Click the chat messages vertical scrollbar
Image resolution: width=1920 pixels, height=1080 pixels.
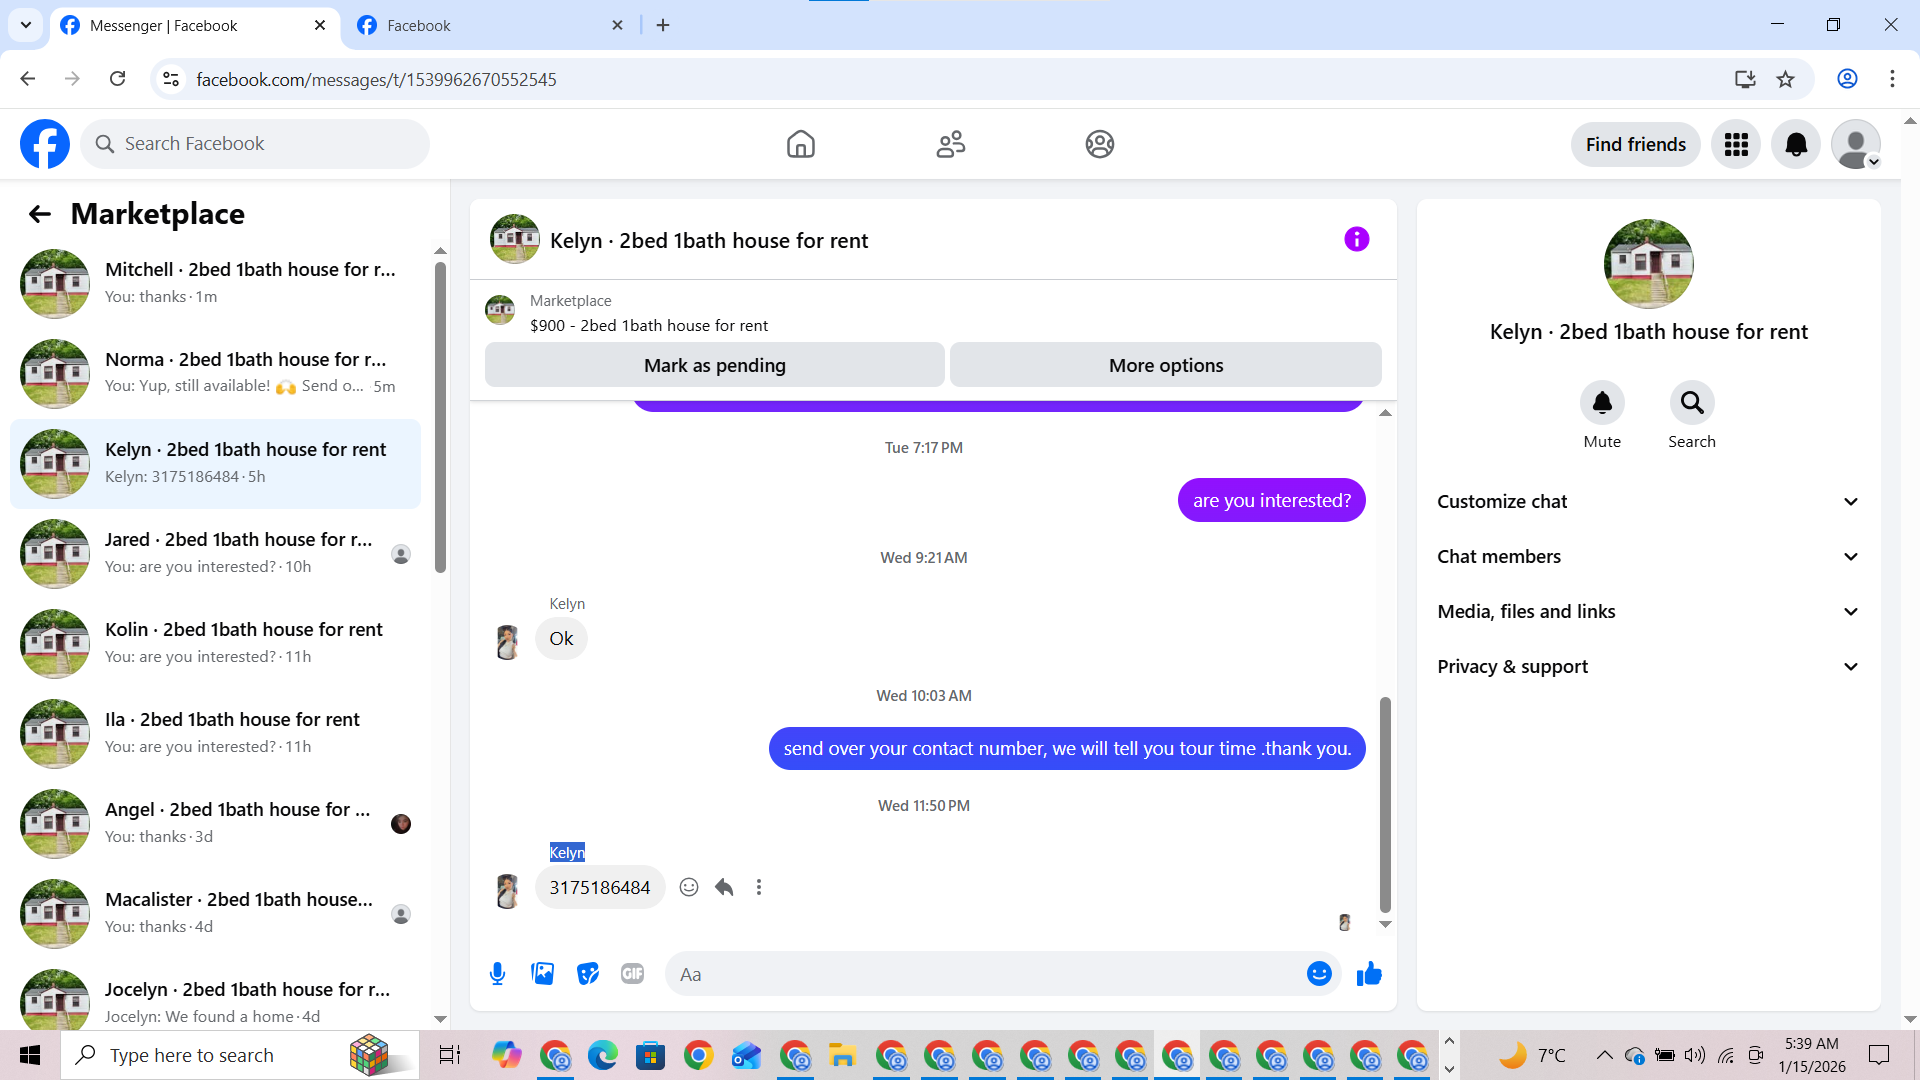[1385, 800]
